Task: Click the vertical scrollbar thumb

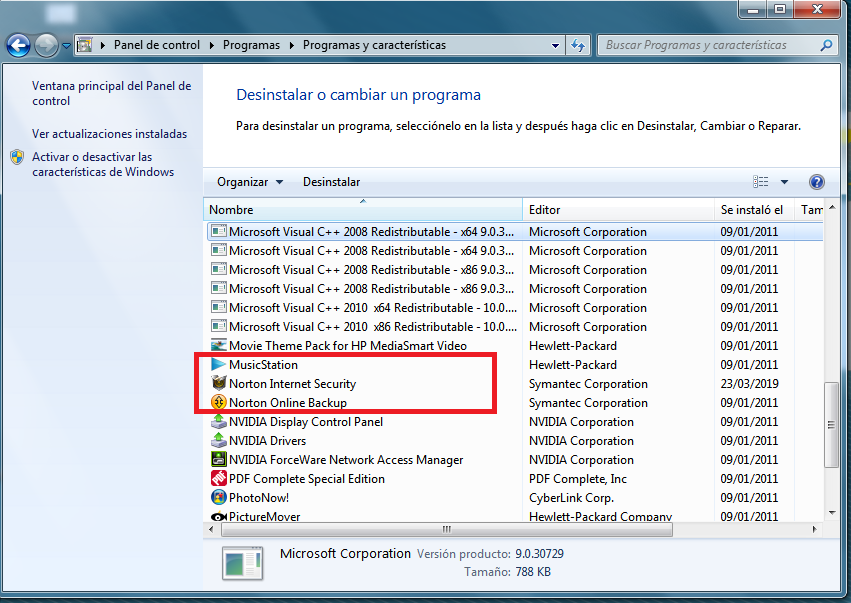Action: [831, 424]
